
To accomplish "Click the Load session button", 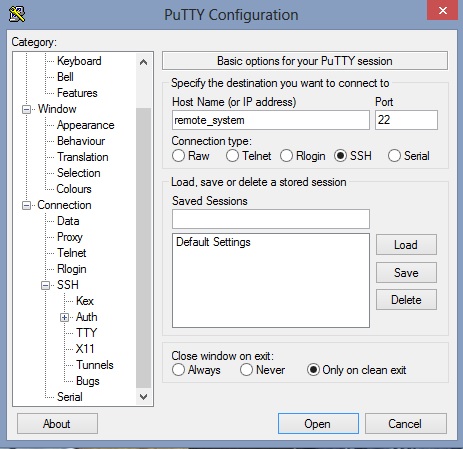I will [x=406, y=245].
